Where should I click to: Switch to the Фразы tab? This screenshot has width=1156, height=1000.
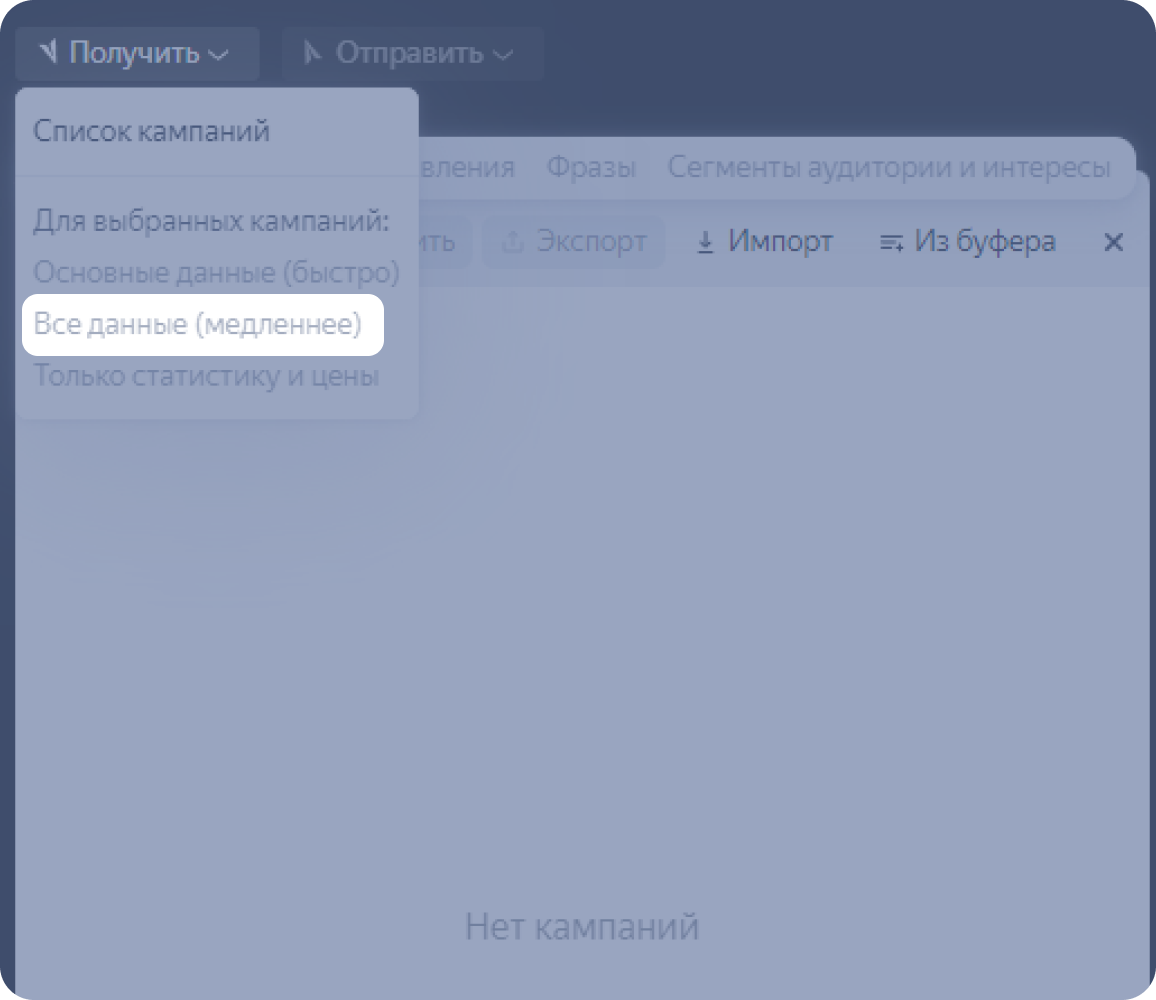click(x=591, y=167)
